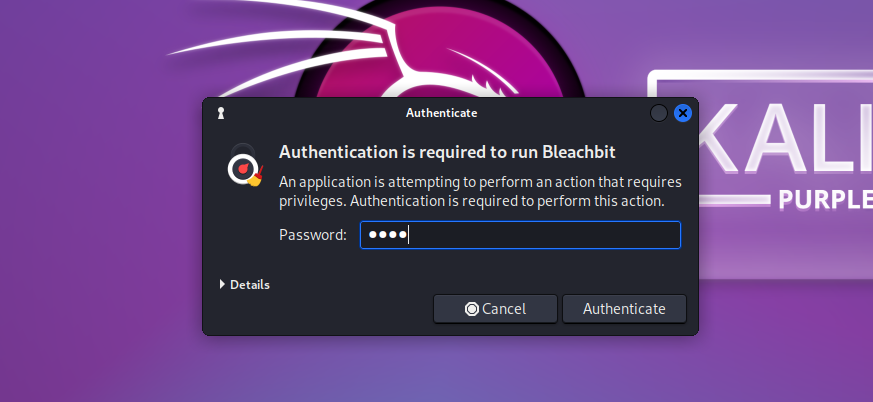Click the "Authentication is required" heading

pyautogui.click(x=446, y=152)
